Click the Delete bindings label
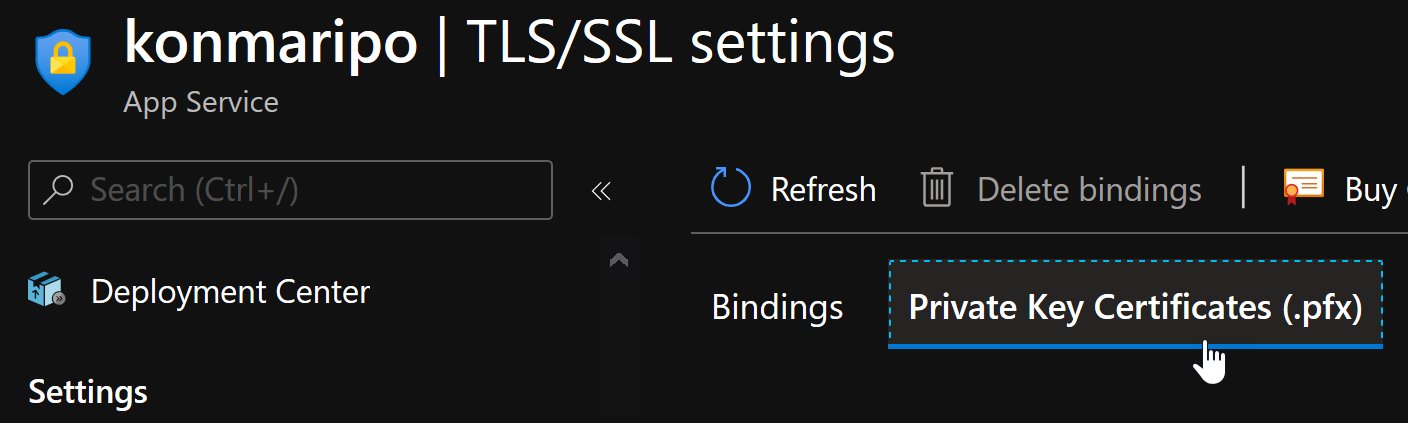Image resolution: width=1408 pixels, height=423 pixels. [1089, 189]
